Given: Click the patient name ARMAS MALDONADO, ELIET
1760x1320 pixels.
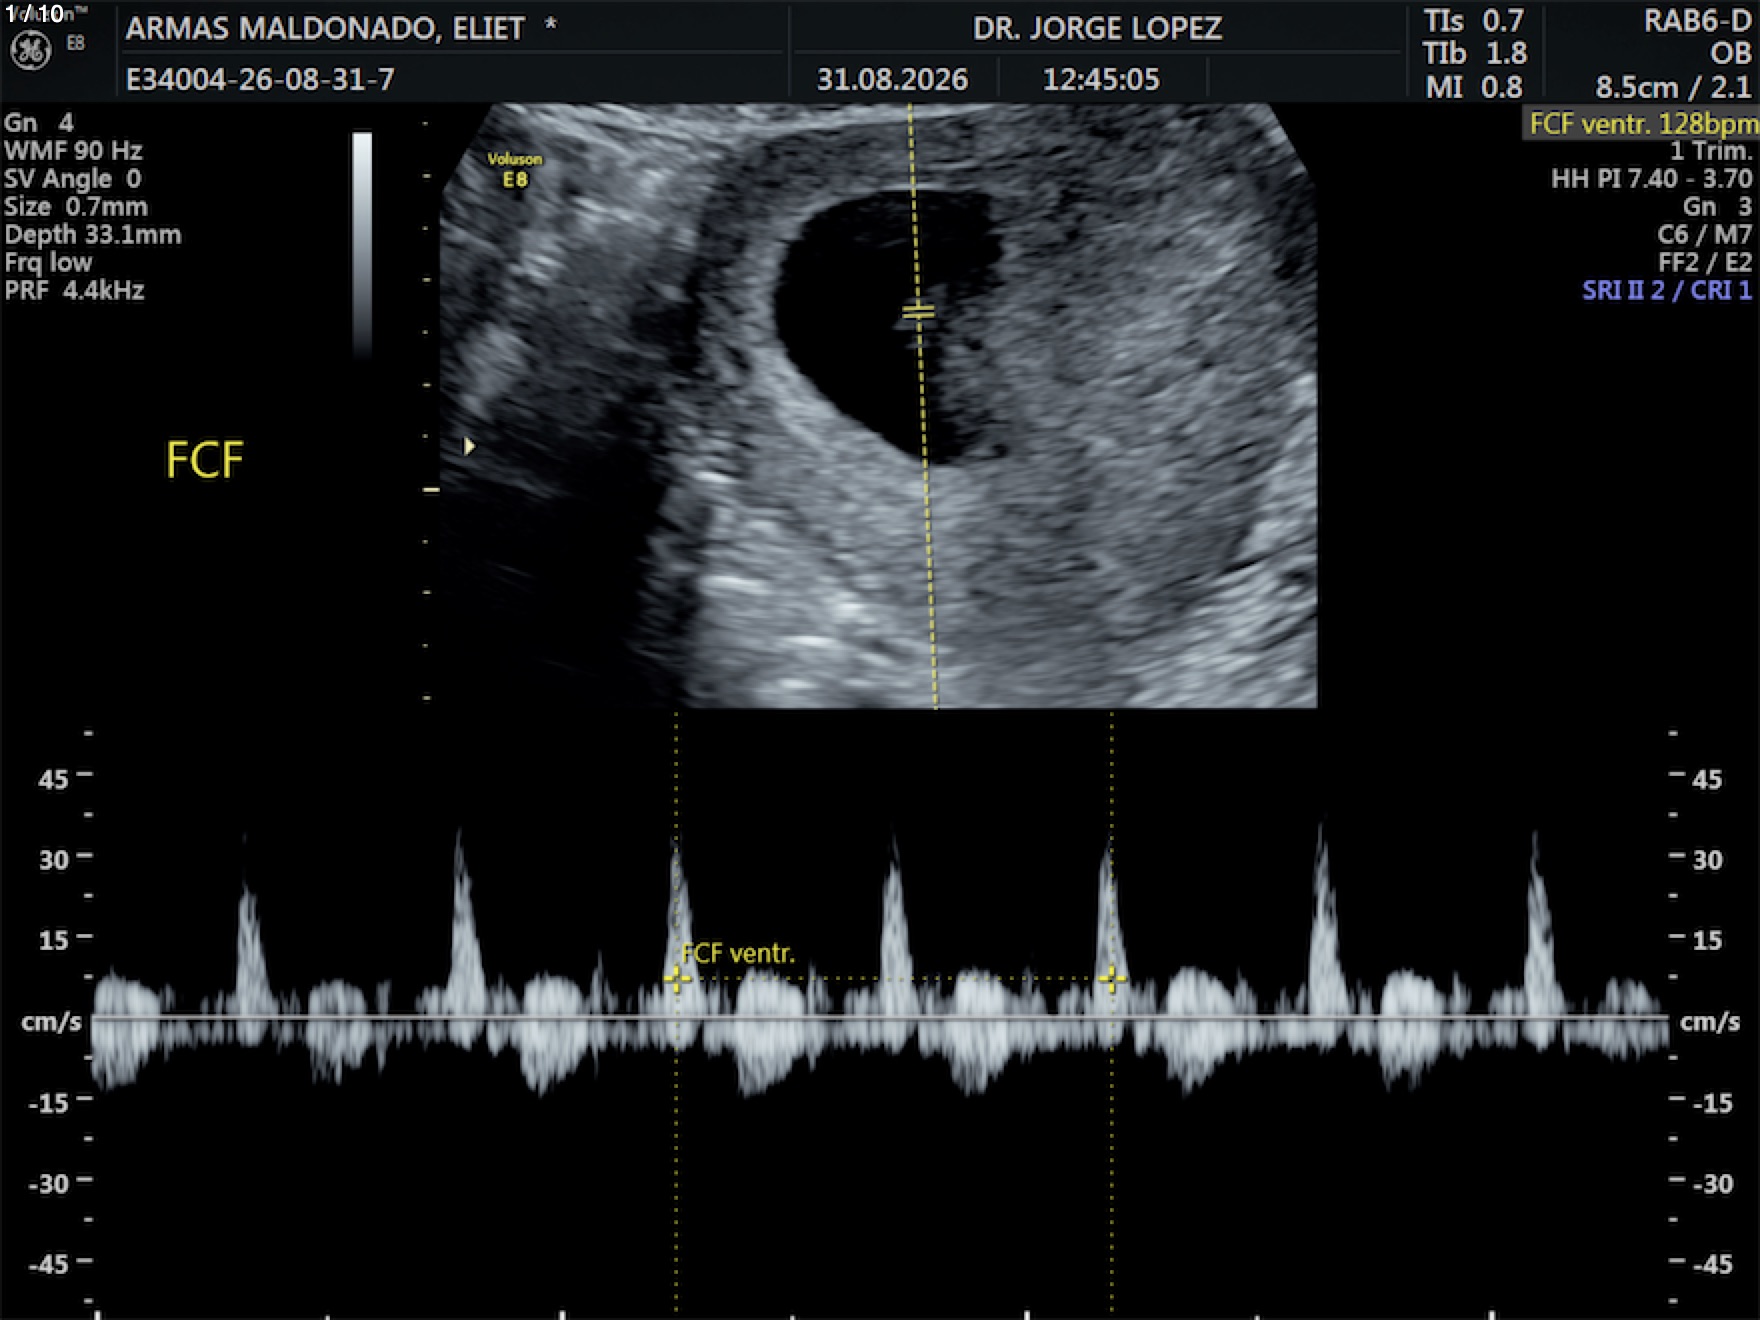Looking at the screenshot, I should pyautogui.click(x=325, y=28).
